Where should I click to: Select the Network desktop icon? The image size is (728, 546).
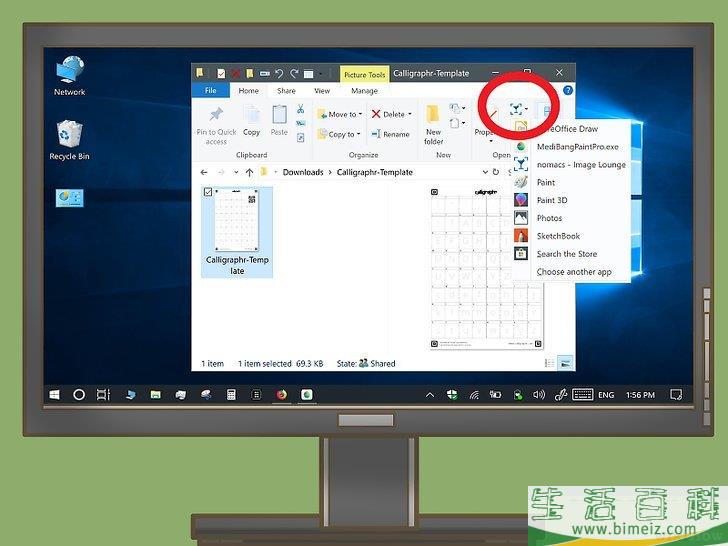click(70, 76)
